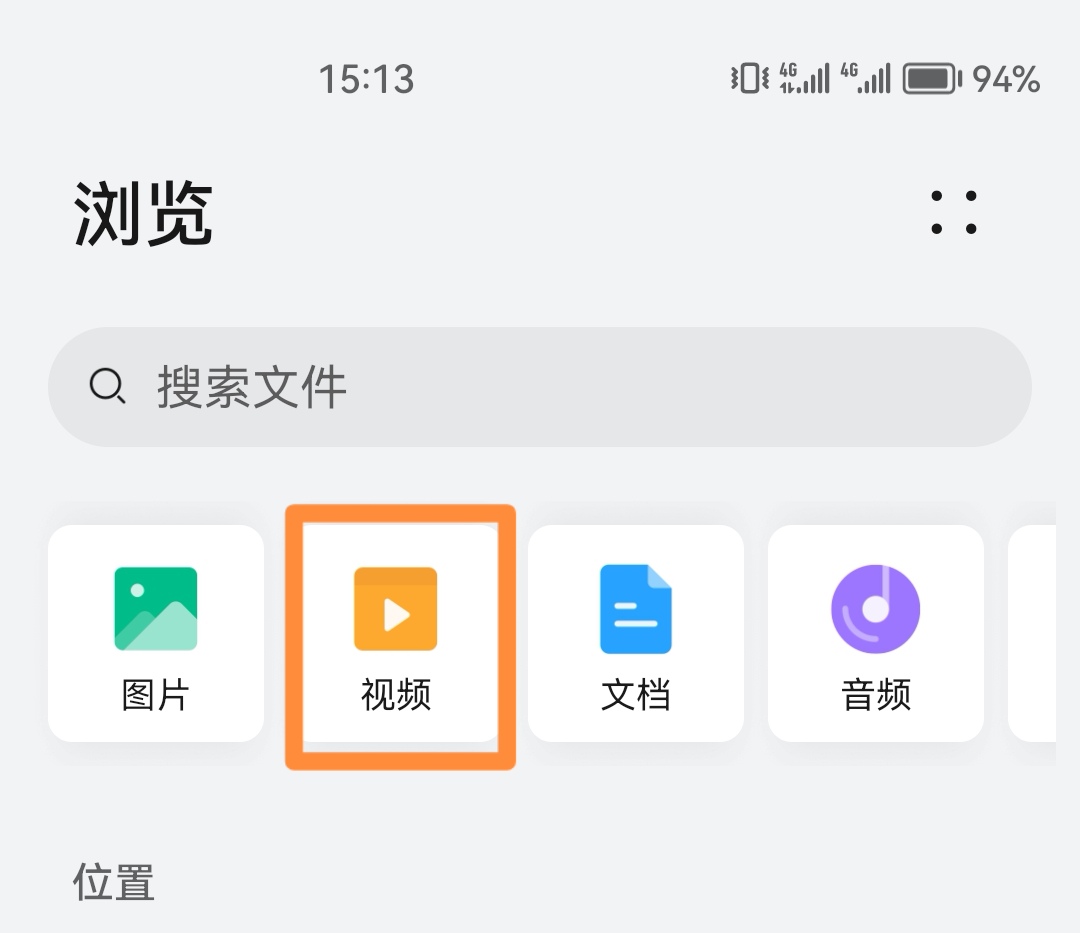This screenshot has width=1080, height=933.
Task: Tap the 浏览 (Browse) page title
Action: coord(143,214)
